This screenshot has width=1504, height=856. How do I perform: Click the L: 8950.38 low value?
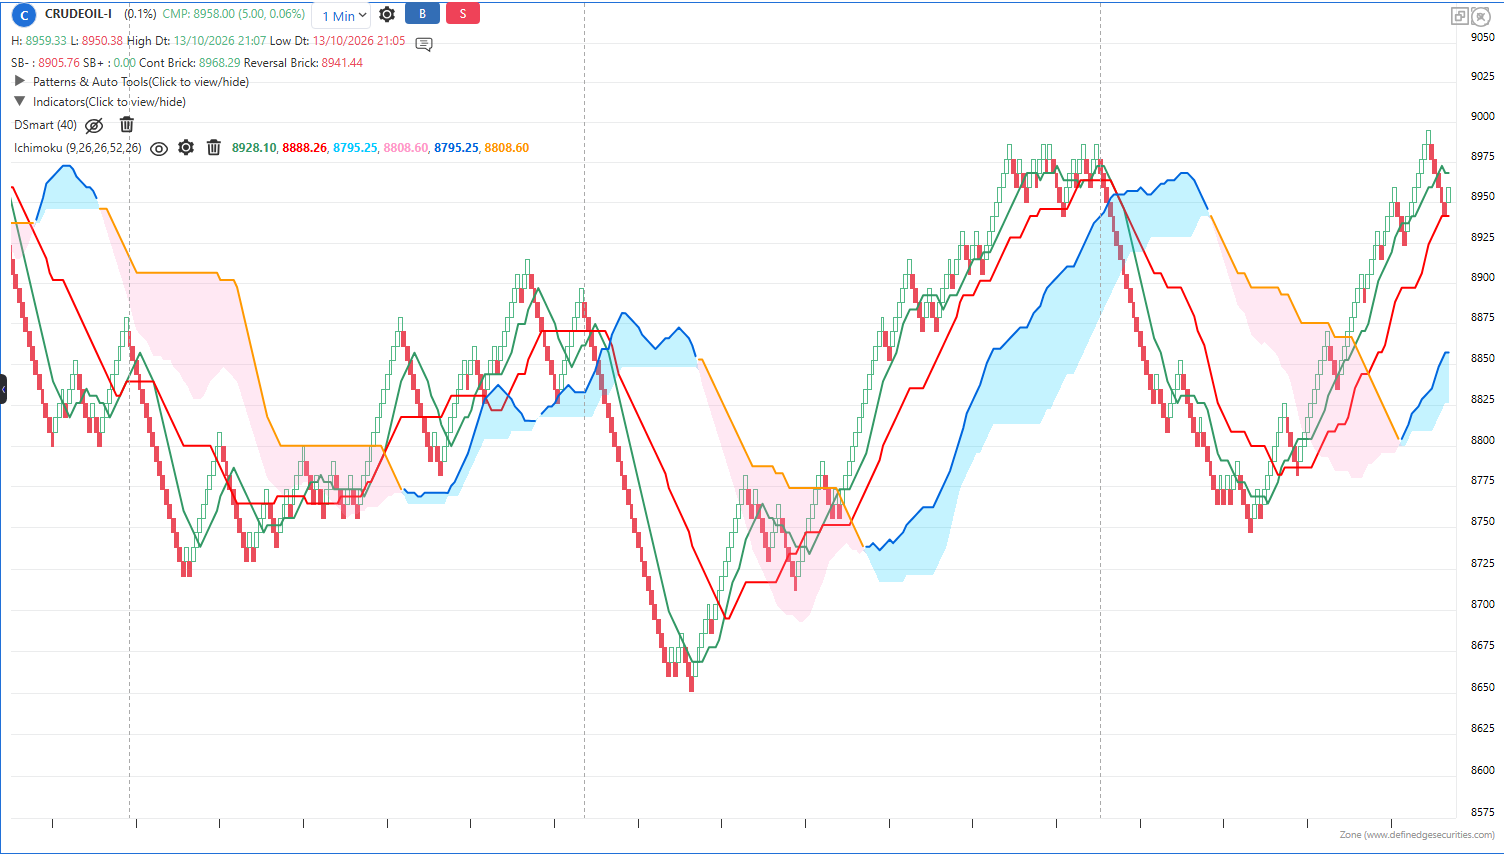97,41
